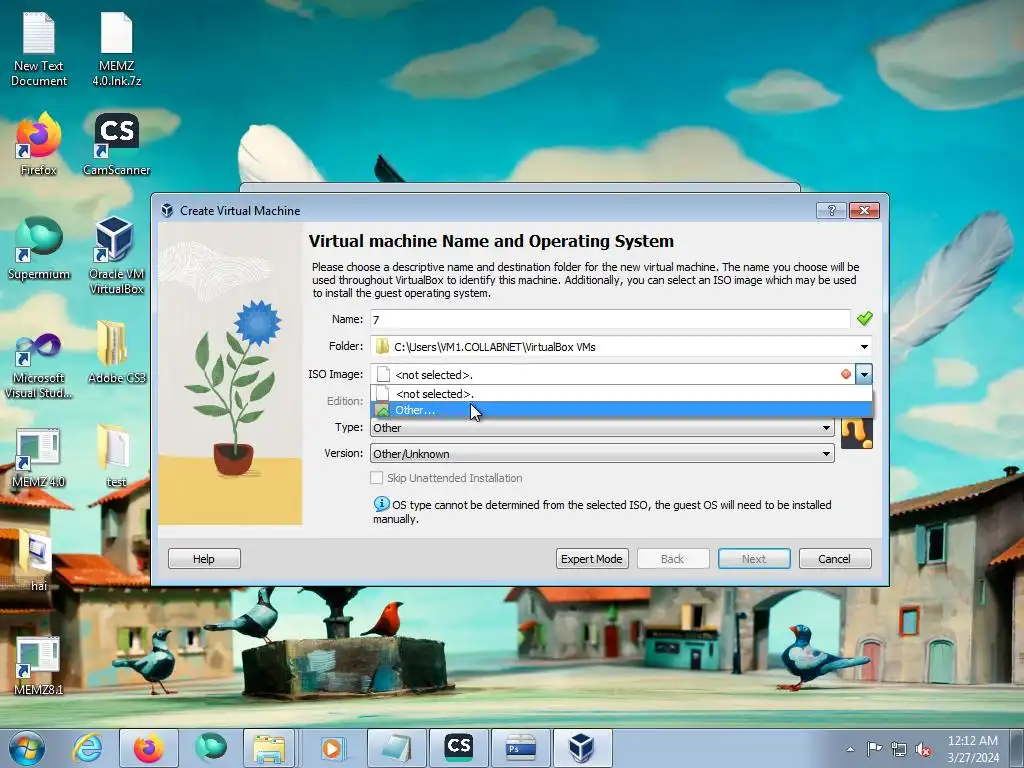
Task: Open the Windows Start menu orb
Action: coord(27,748)
